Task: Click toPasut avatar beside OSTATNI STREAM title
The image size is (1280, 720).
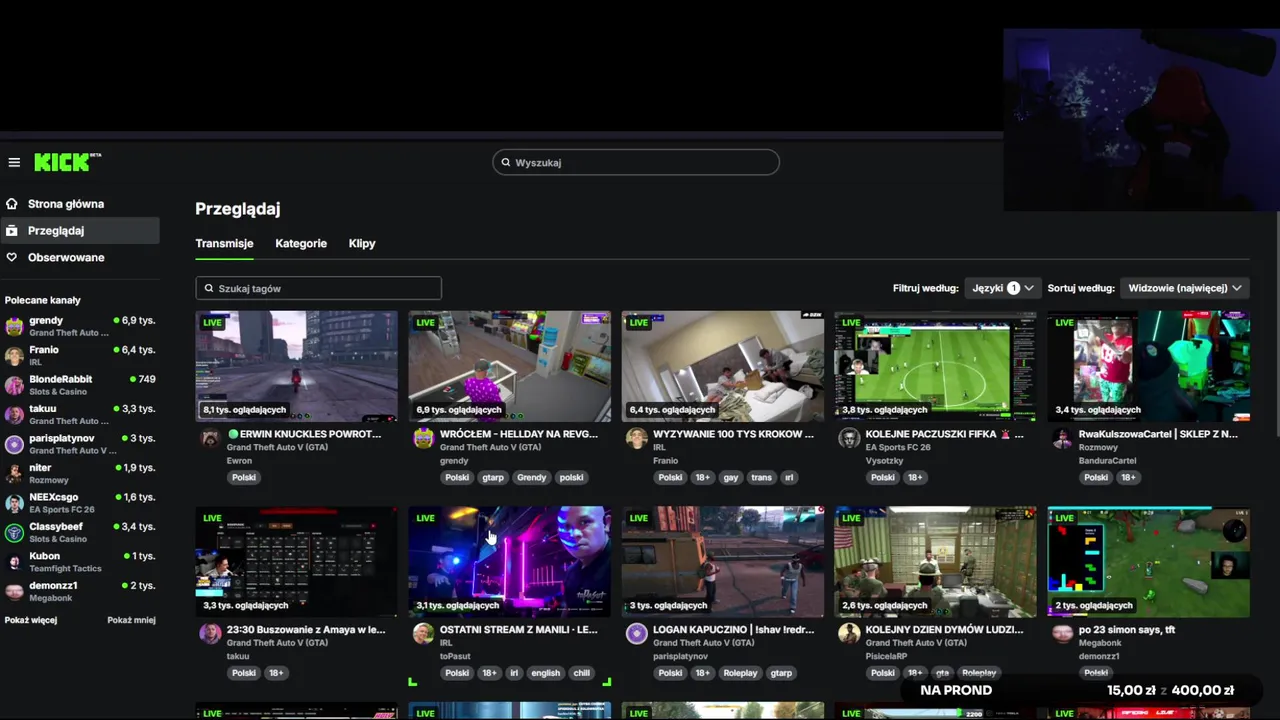Action: pos(424,634)
